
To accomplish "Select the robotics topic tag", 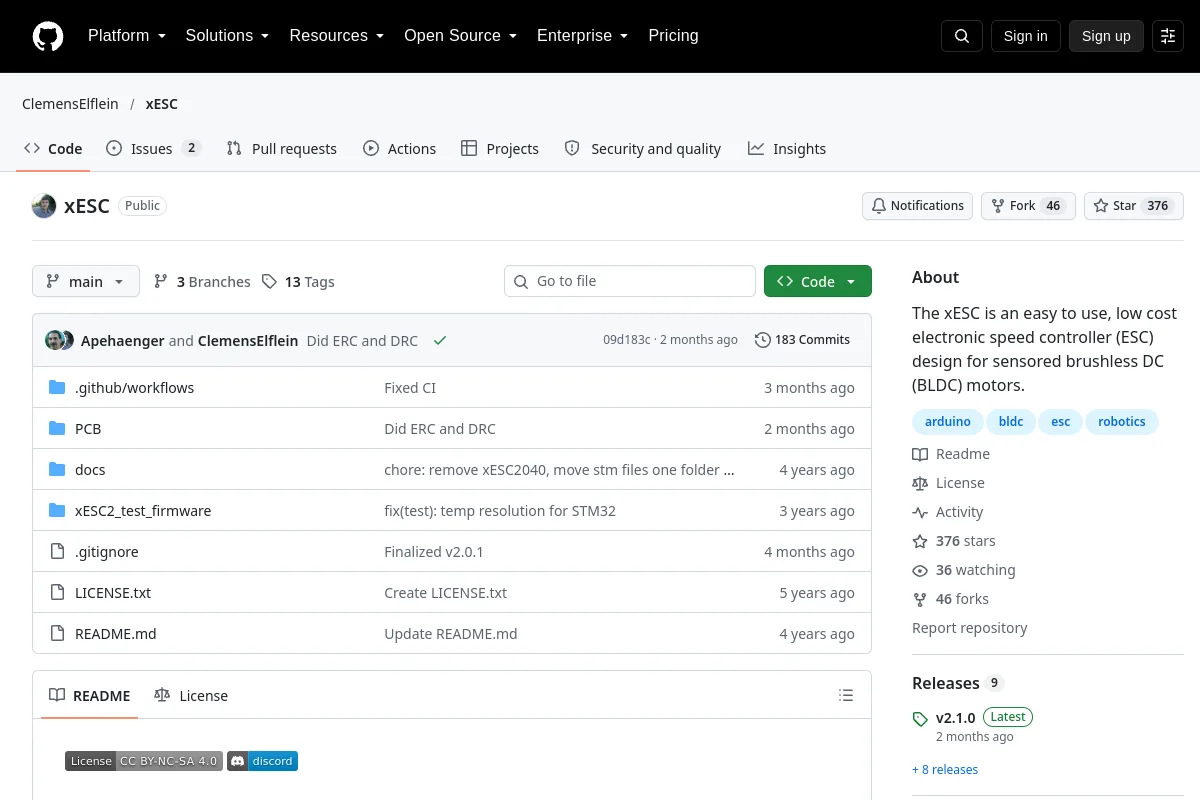I will [x=1122, y=422].
